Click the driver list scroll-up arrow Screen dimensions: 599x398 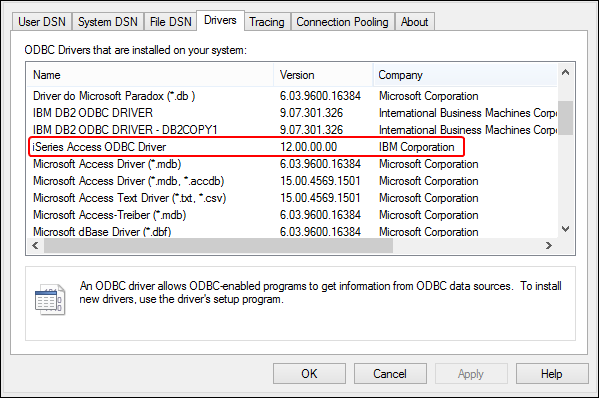[566, 72]
